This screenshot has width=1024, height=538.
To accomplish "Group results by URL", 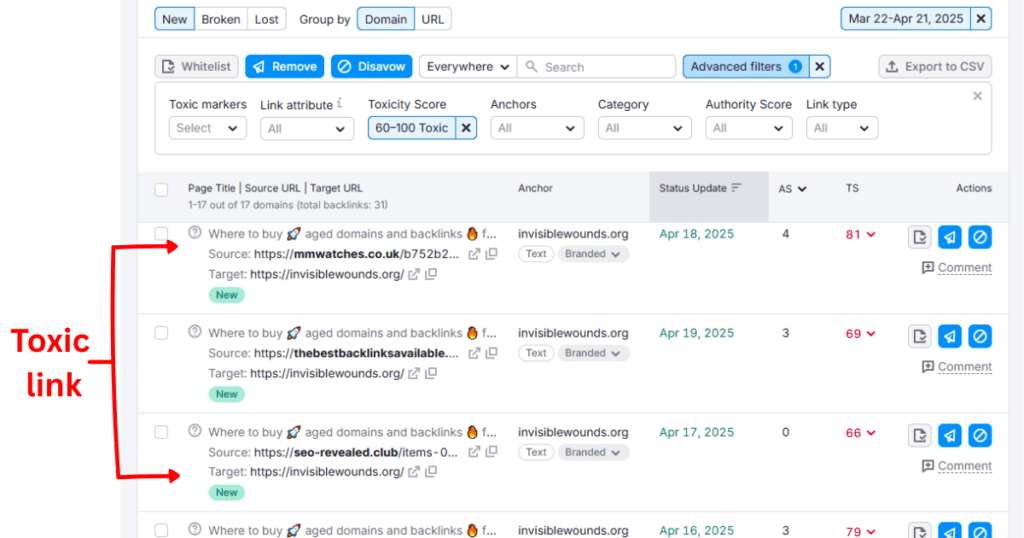I will [x=432, y=19].
